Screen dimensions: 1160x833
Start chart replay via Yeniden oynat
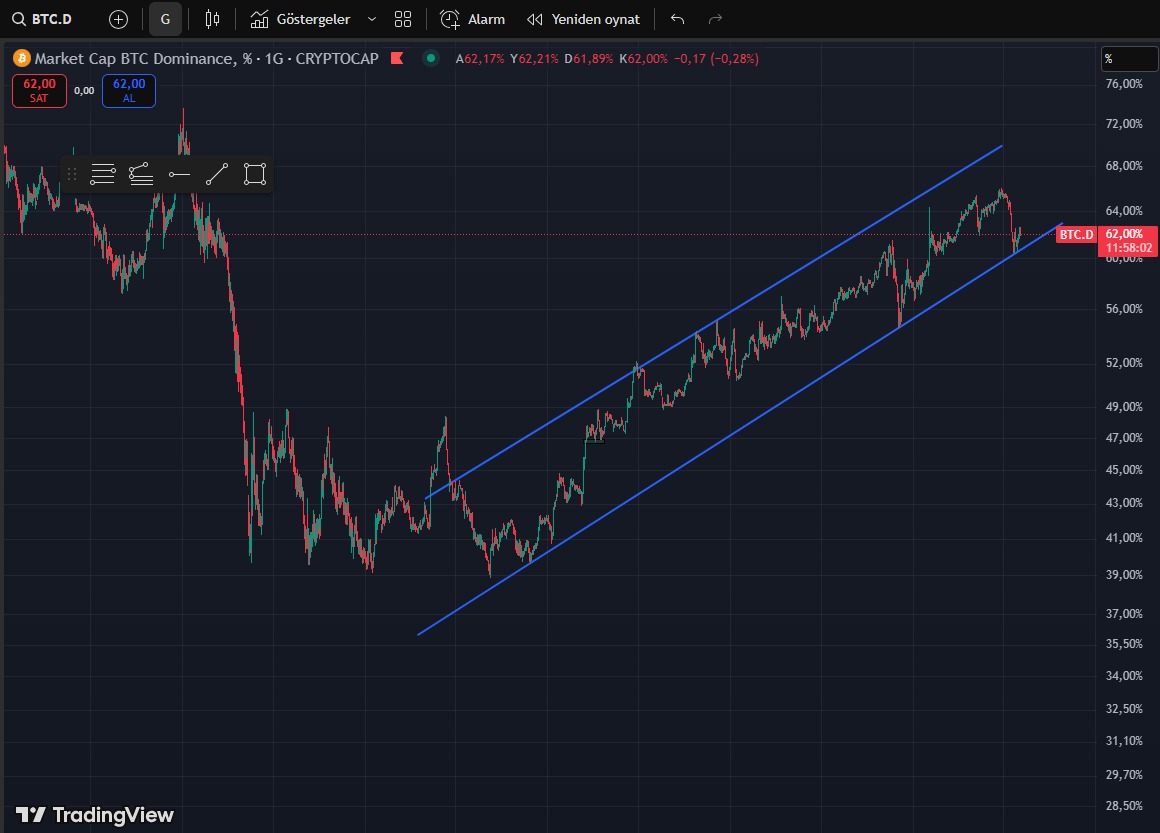coord(583,18)
